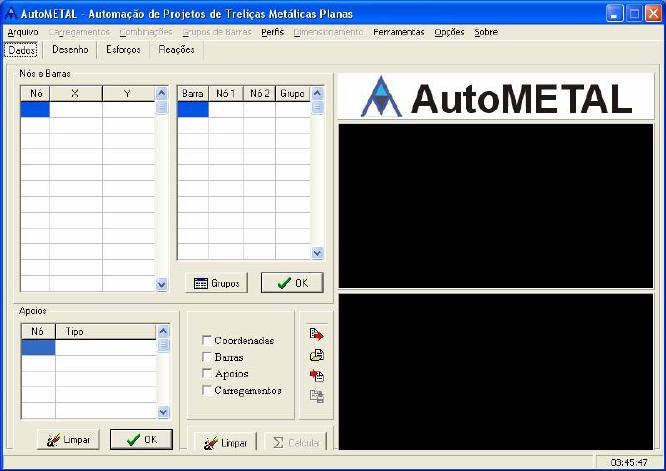Confirm supports with OK beside Apoios Limpar
This screenshot has height=471, width=666.
click(x=141, y=440)
